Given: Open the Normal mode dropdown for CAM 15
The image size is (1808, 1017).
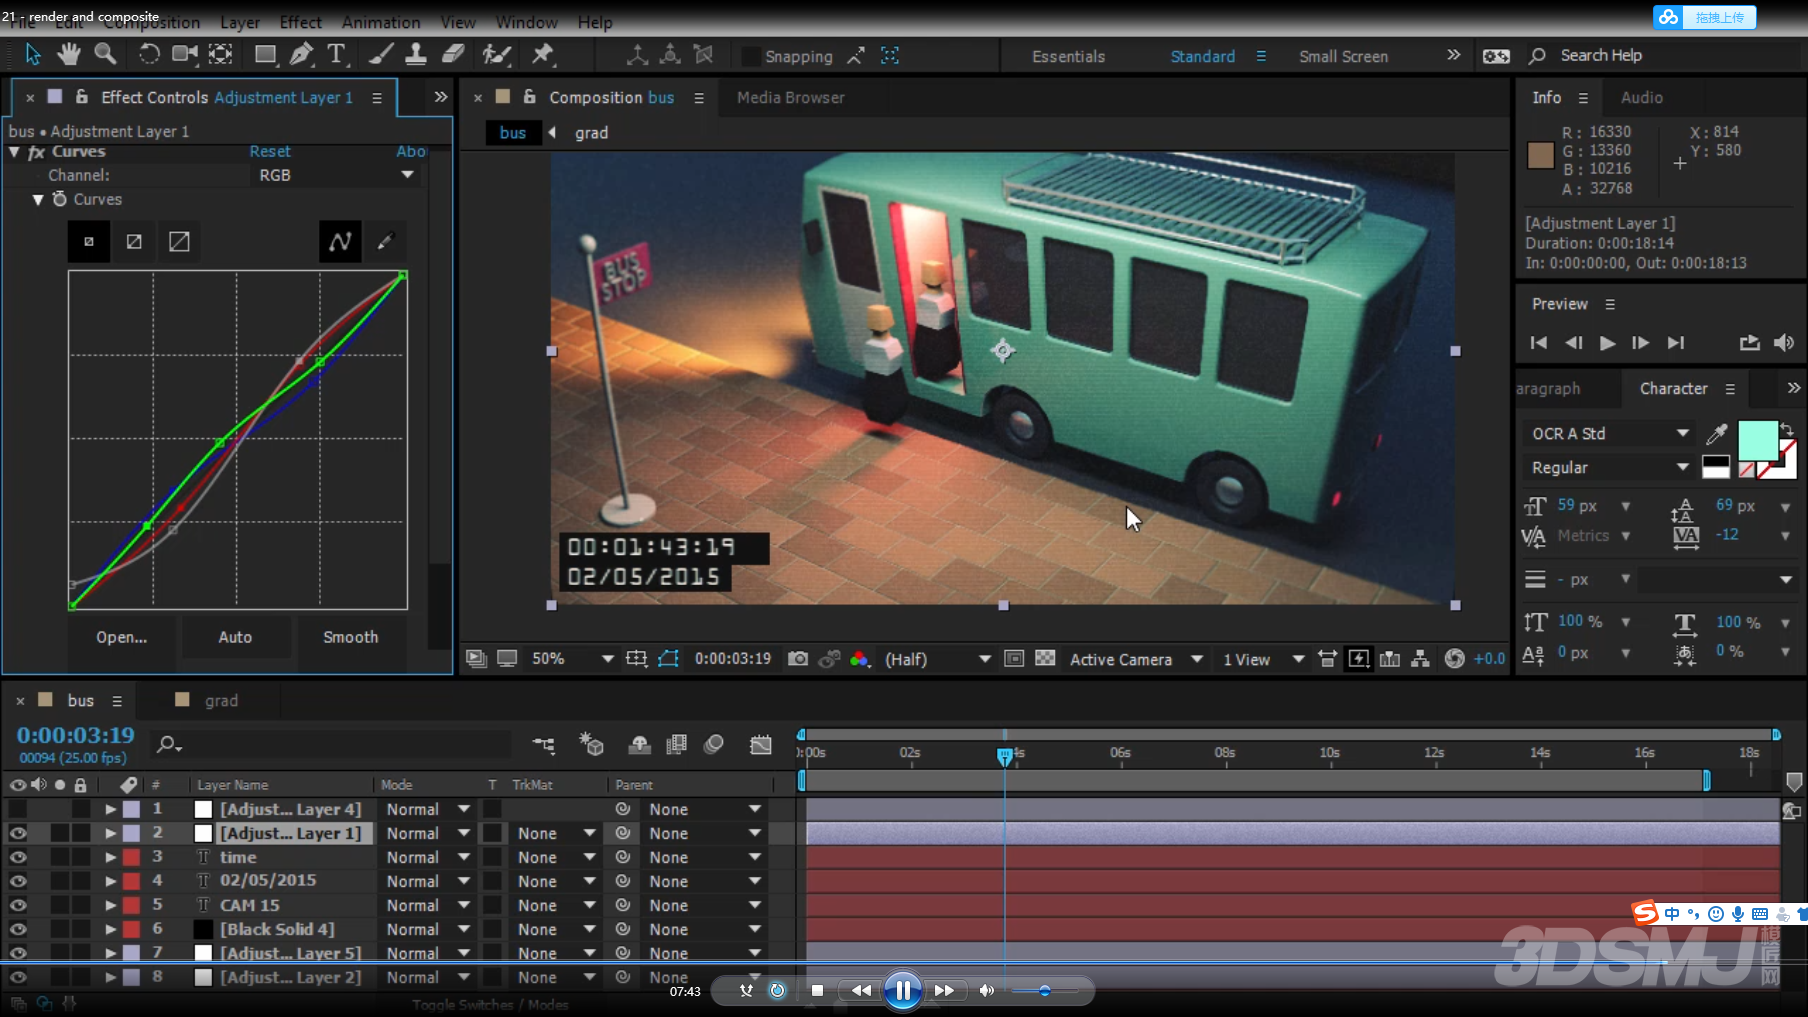Looking at the screenshot, I should (427, 904).
